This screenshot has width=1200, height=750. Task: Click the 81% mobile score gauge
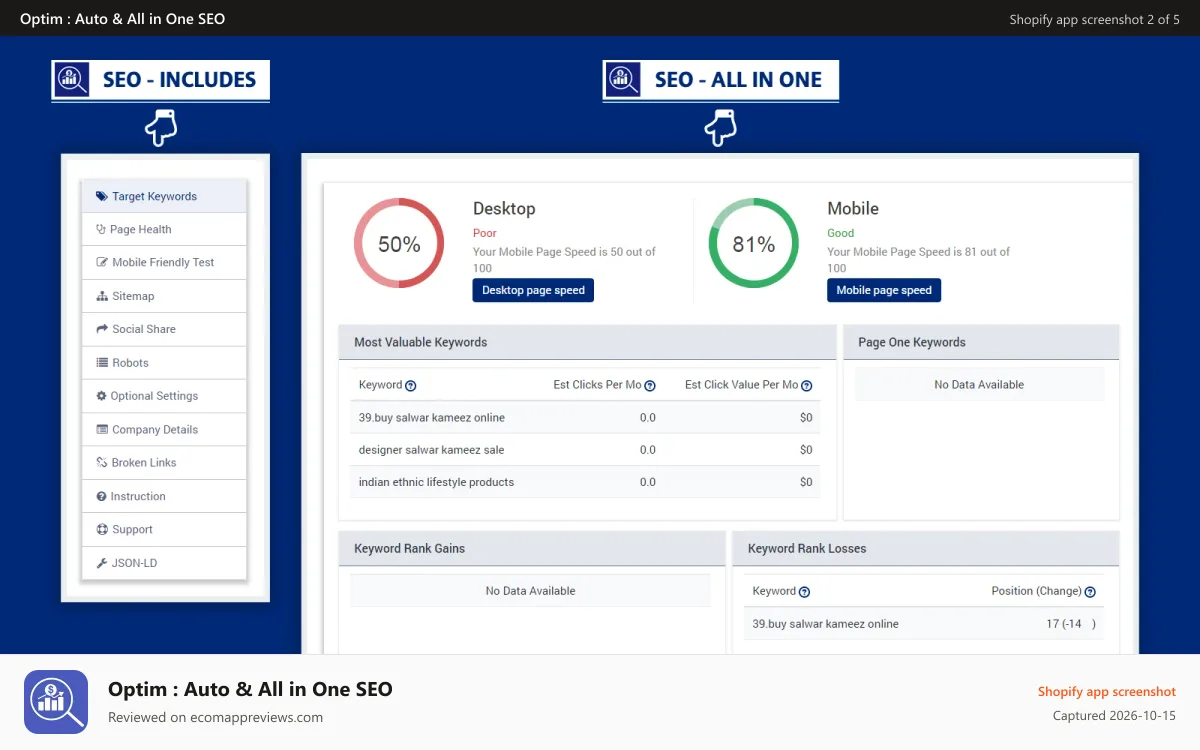tap(754, 244)
